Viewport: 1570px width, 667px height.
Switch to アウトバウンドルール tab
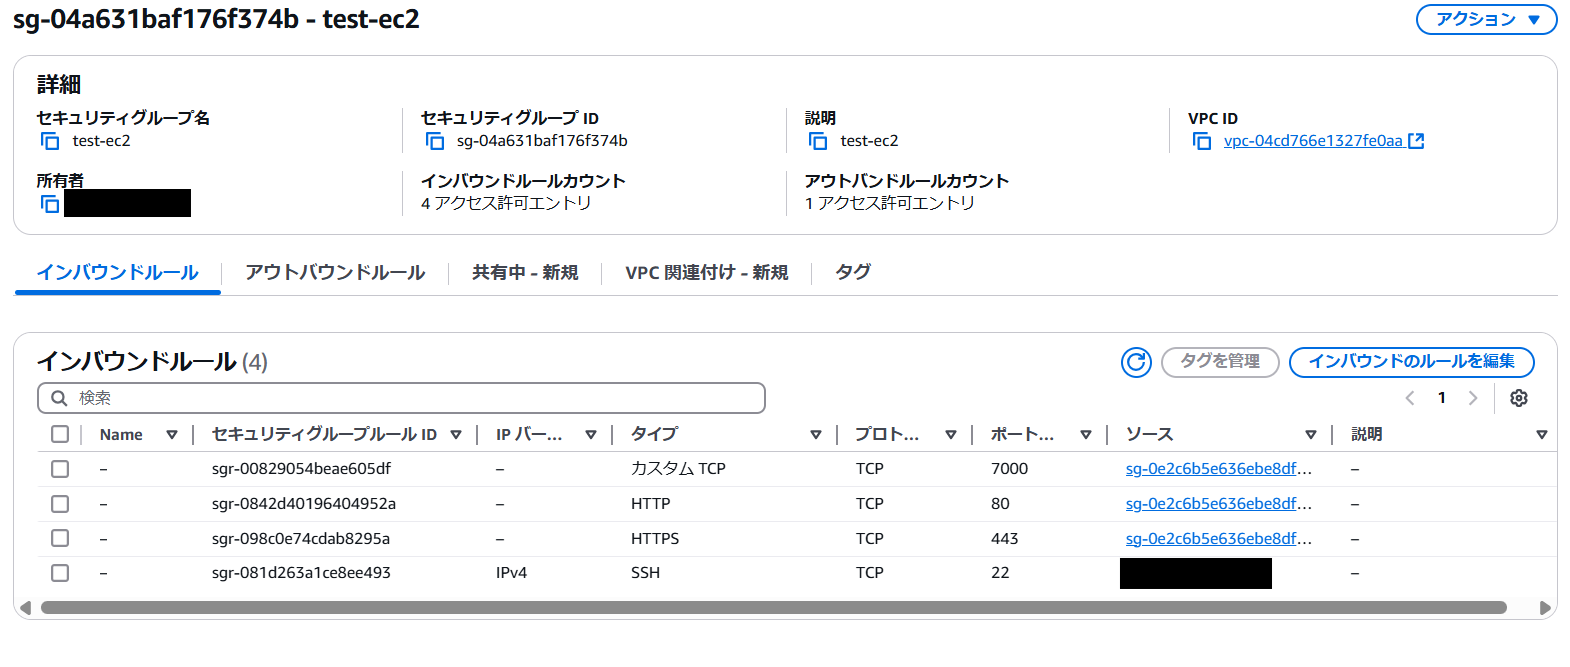pyautogui.click(x=335, y=272)
